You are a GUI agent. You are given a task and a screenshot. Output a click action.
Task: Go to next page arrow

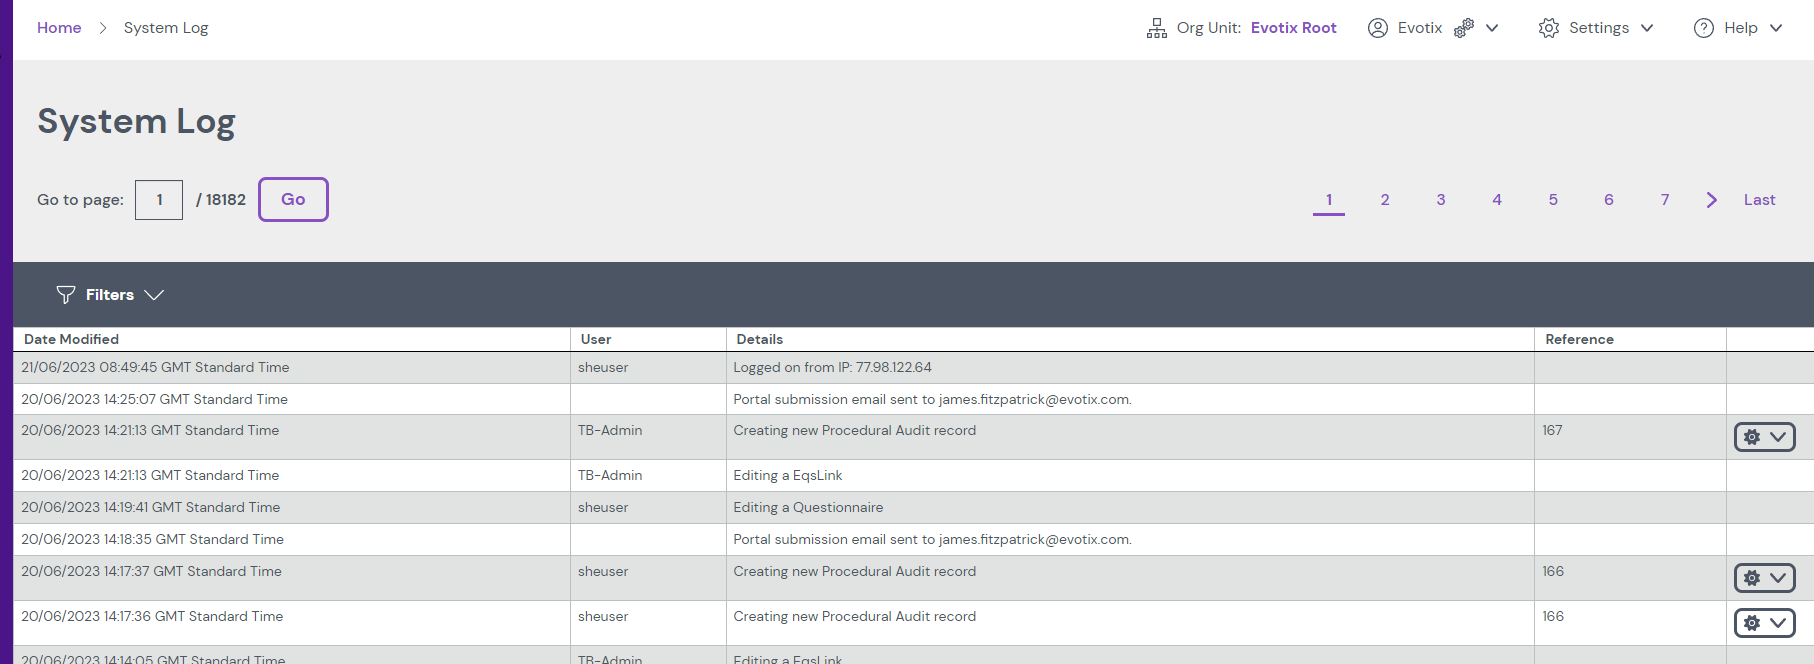(1711, 200)
